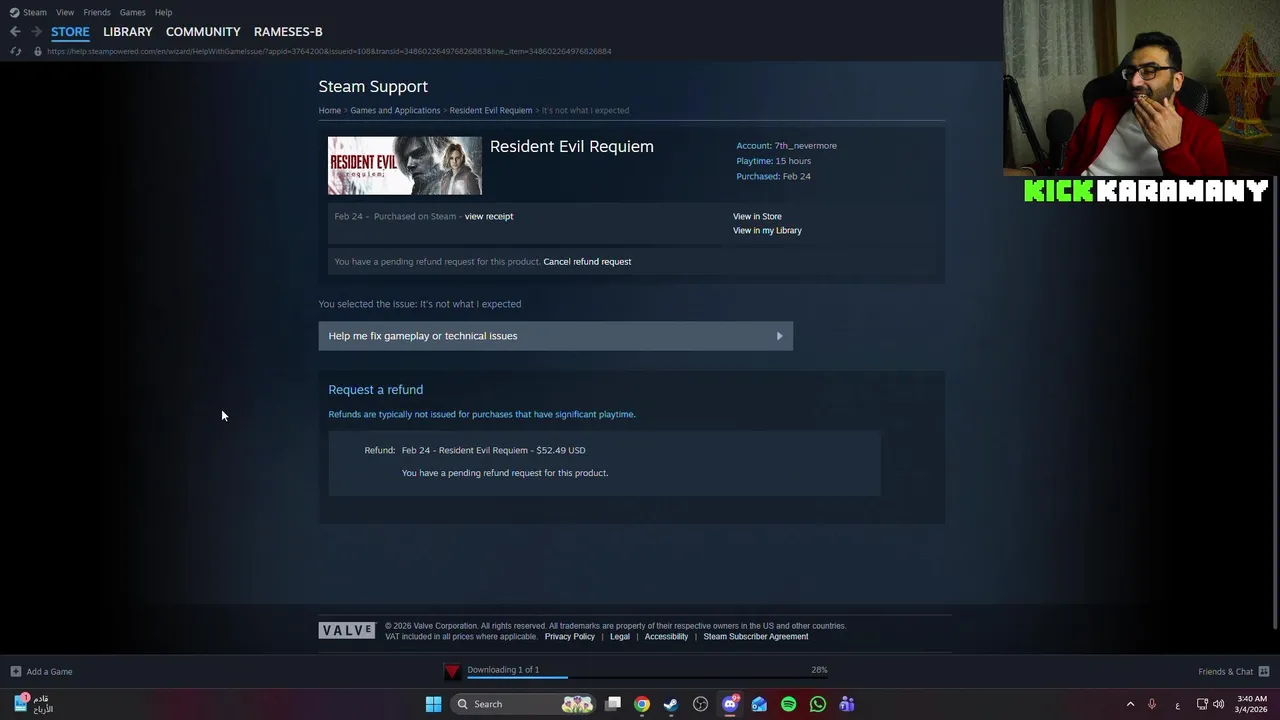Open the Privacy Policy link

click(570, 637)
